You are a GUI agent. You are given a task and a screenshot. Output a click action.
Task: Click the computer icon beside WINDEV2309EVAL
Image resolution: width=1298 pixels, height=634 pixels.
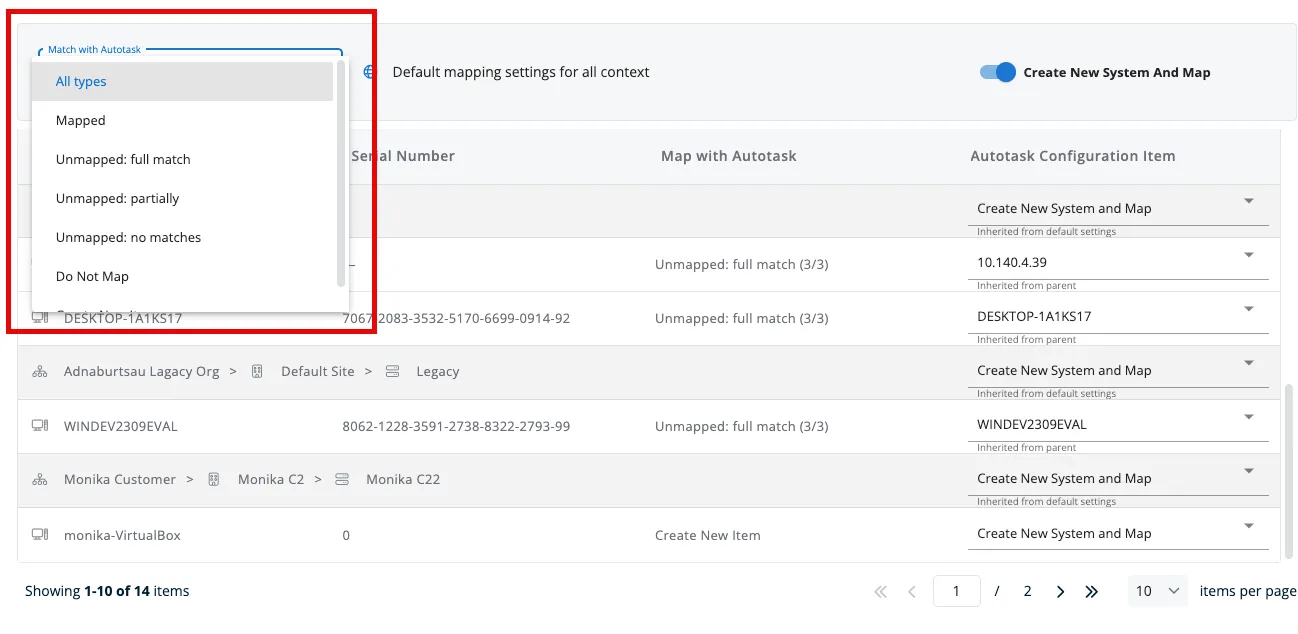40,425
